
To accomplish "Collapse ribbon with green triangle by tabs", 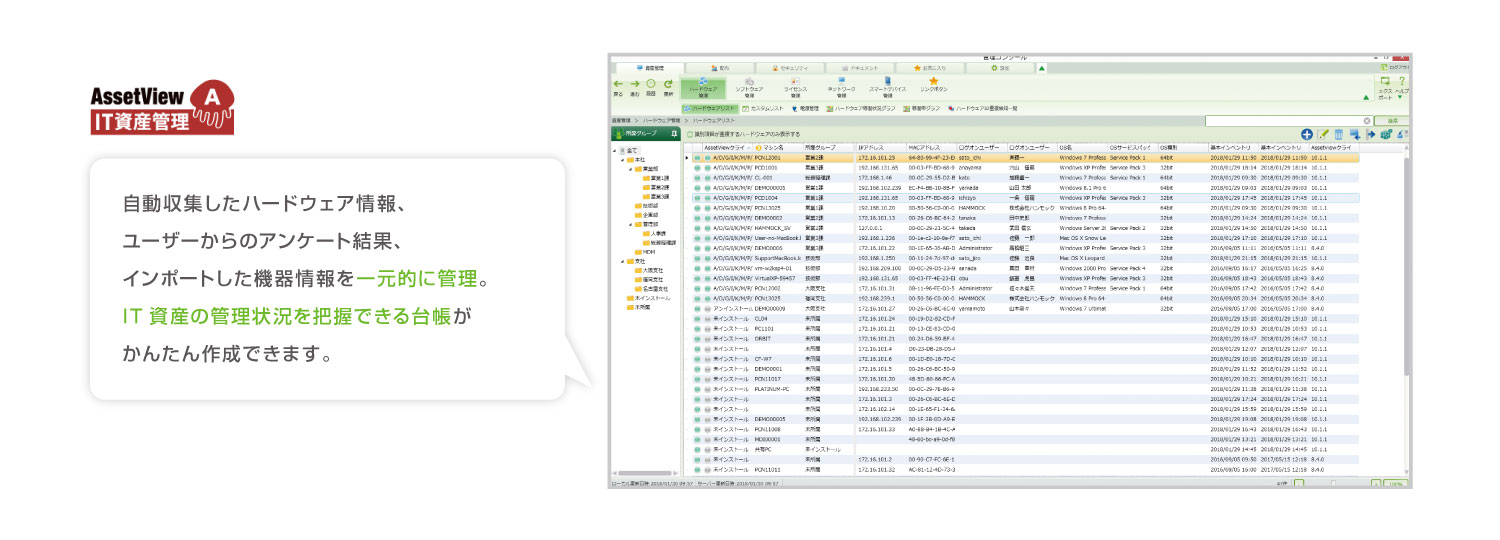I will (1041, 67).
